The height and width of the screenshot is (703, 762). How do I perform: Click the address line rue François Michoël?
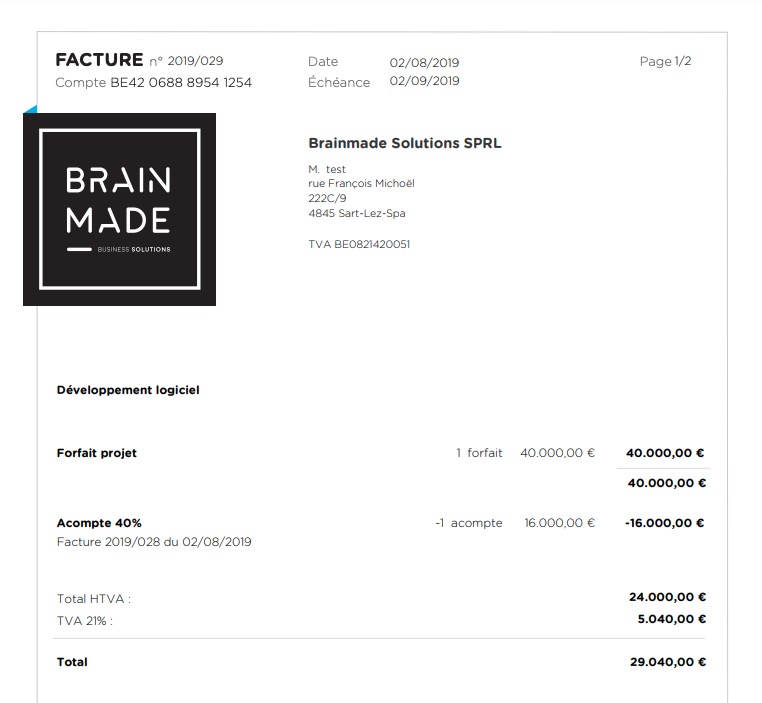[x=361, y=183]
